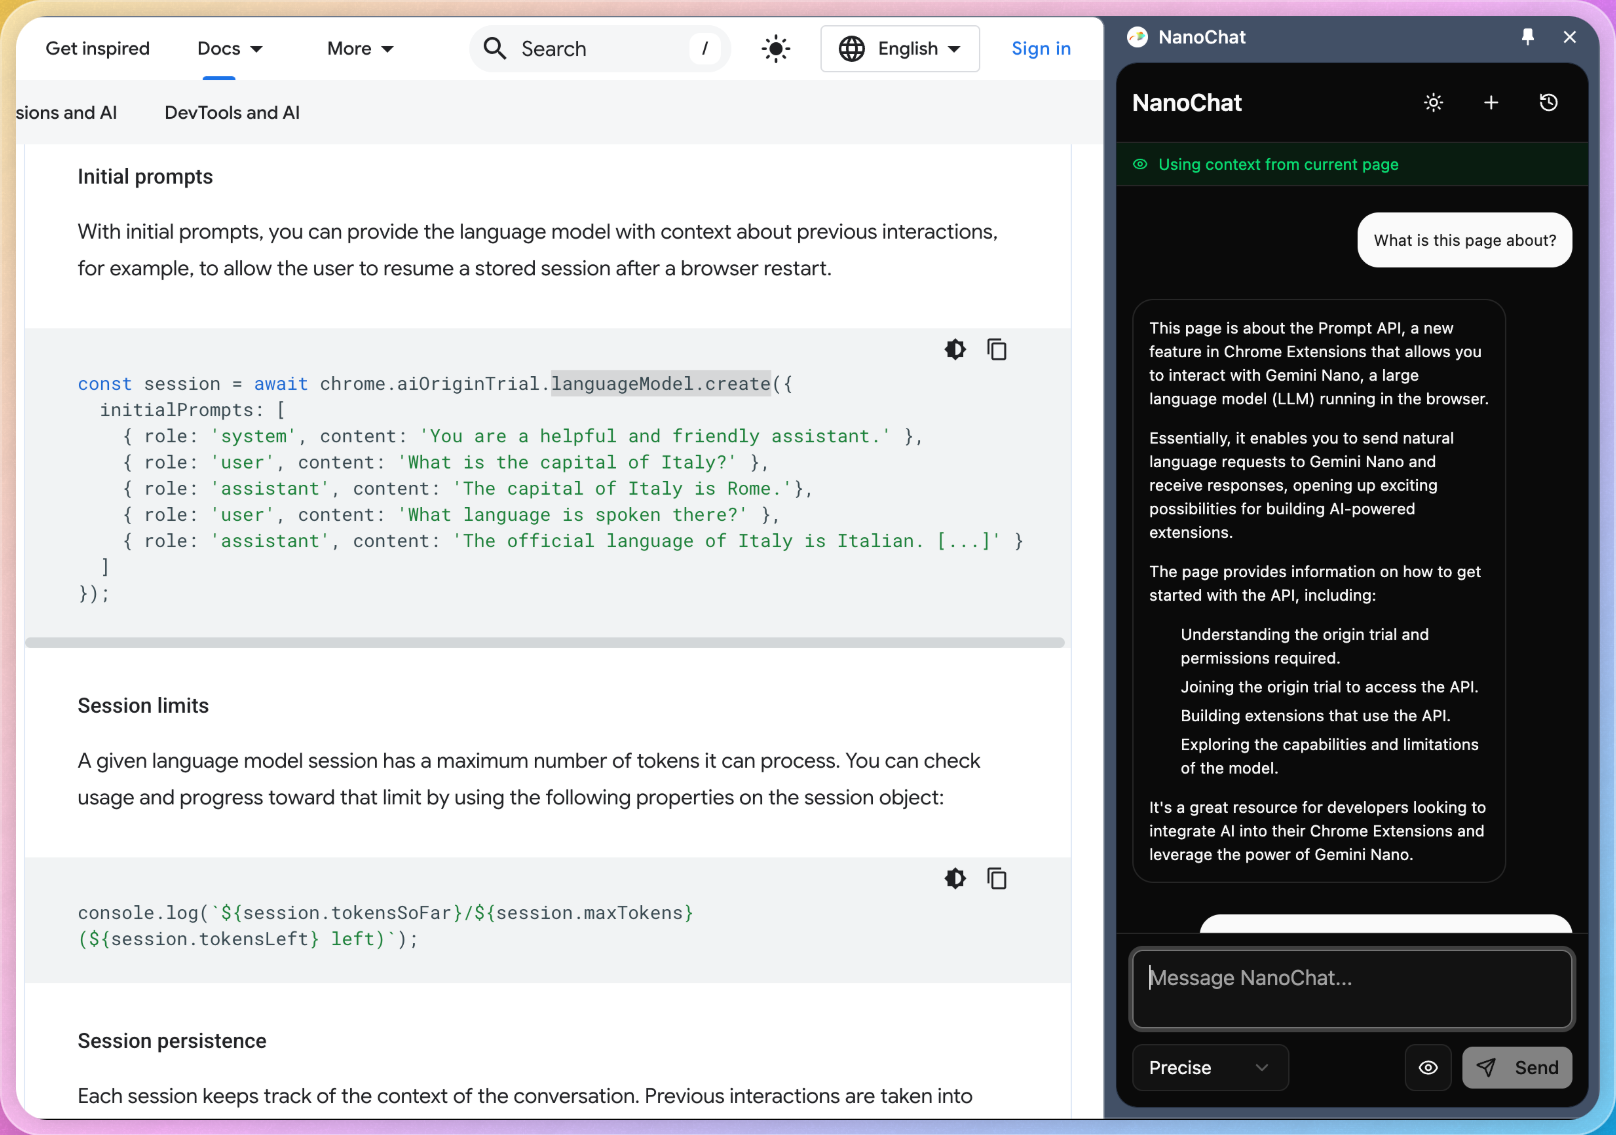Open the partially visible 'sions and AI' tab
Viewport: 1616px width, 1135px height.
[66, 113]
